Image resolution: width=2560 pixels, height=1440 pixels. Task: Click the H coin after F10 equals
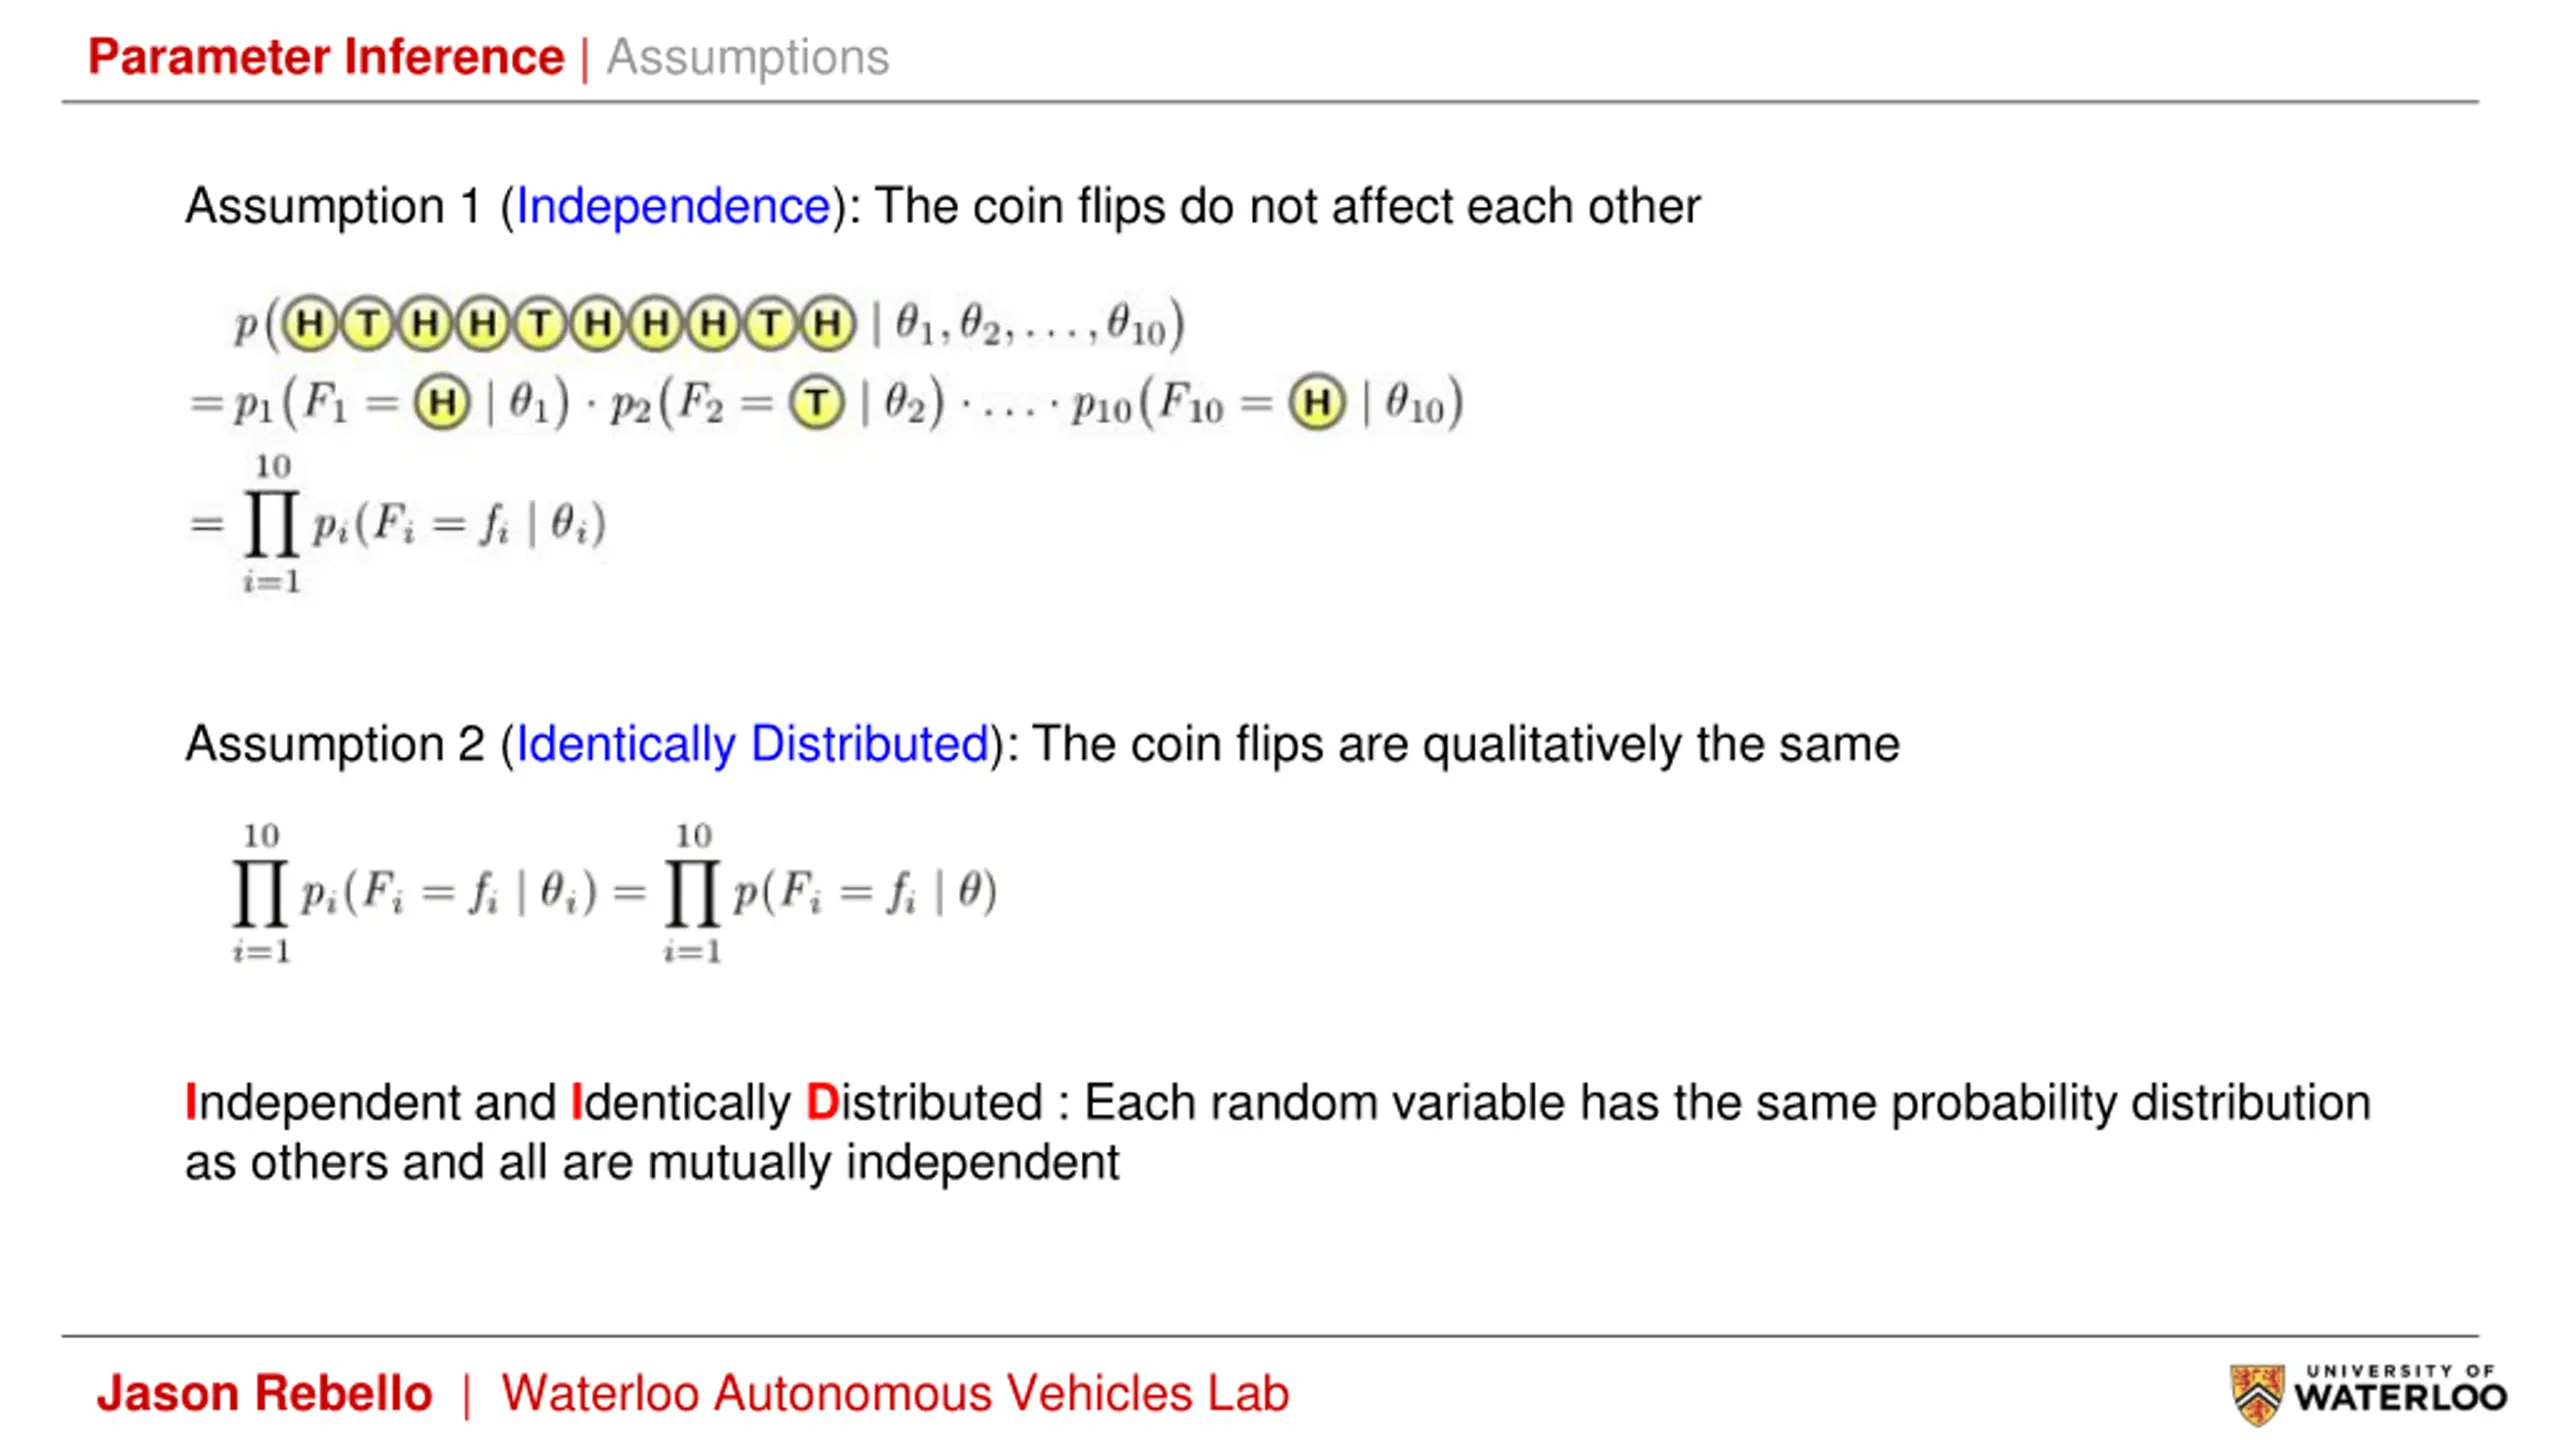tap(1317, 403)
